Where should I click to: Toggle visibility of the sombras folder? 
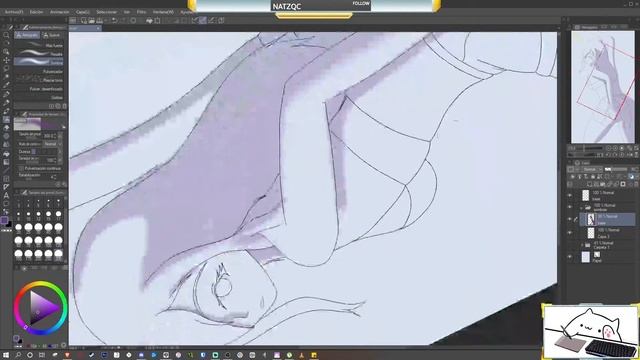(570, 207)
